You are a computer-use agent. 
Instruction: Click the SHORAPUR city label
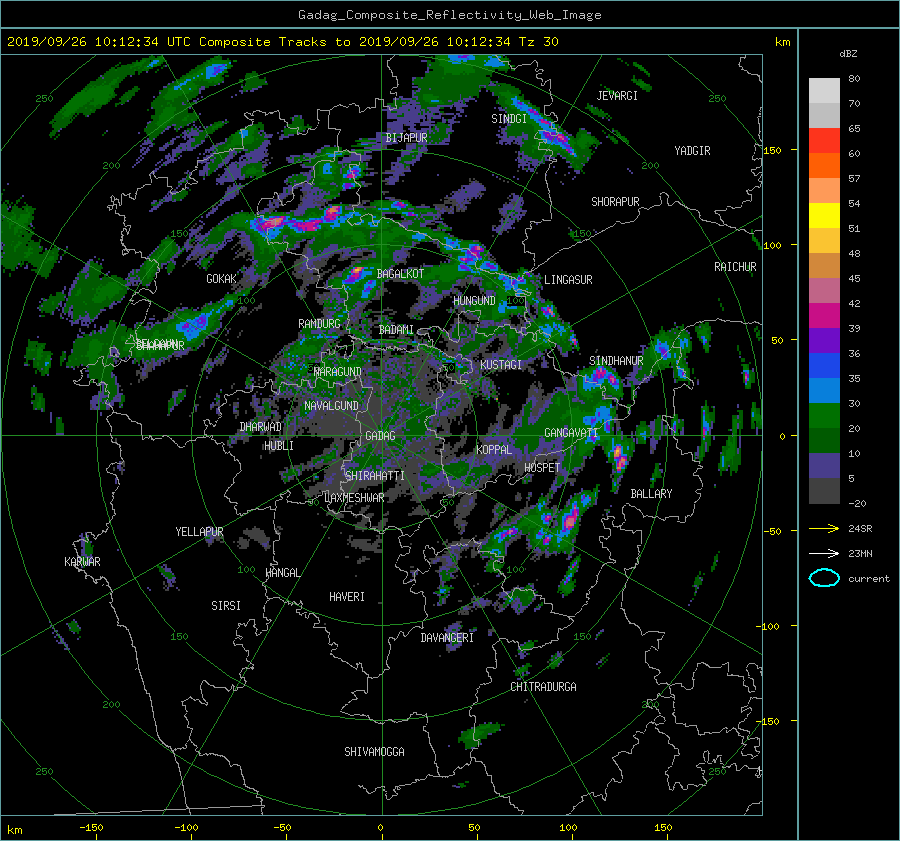point(615,202)
